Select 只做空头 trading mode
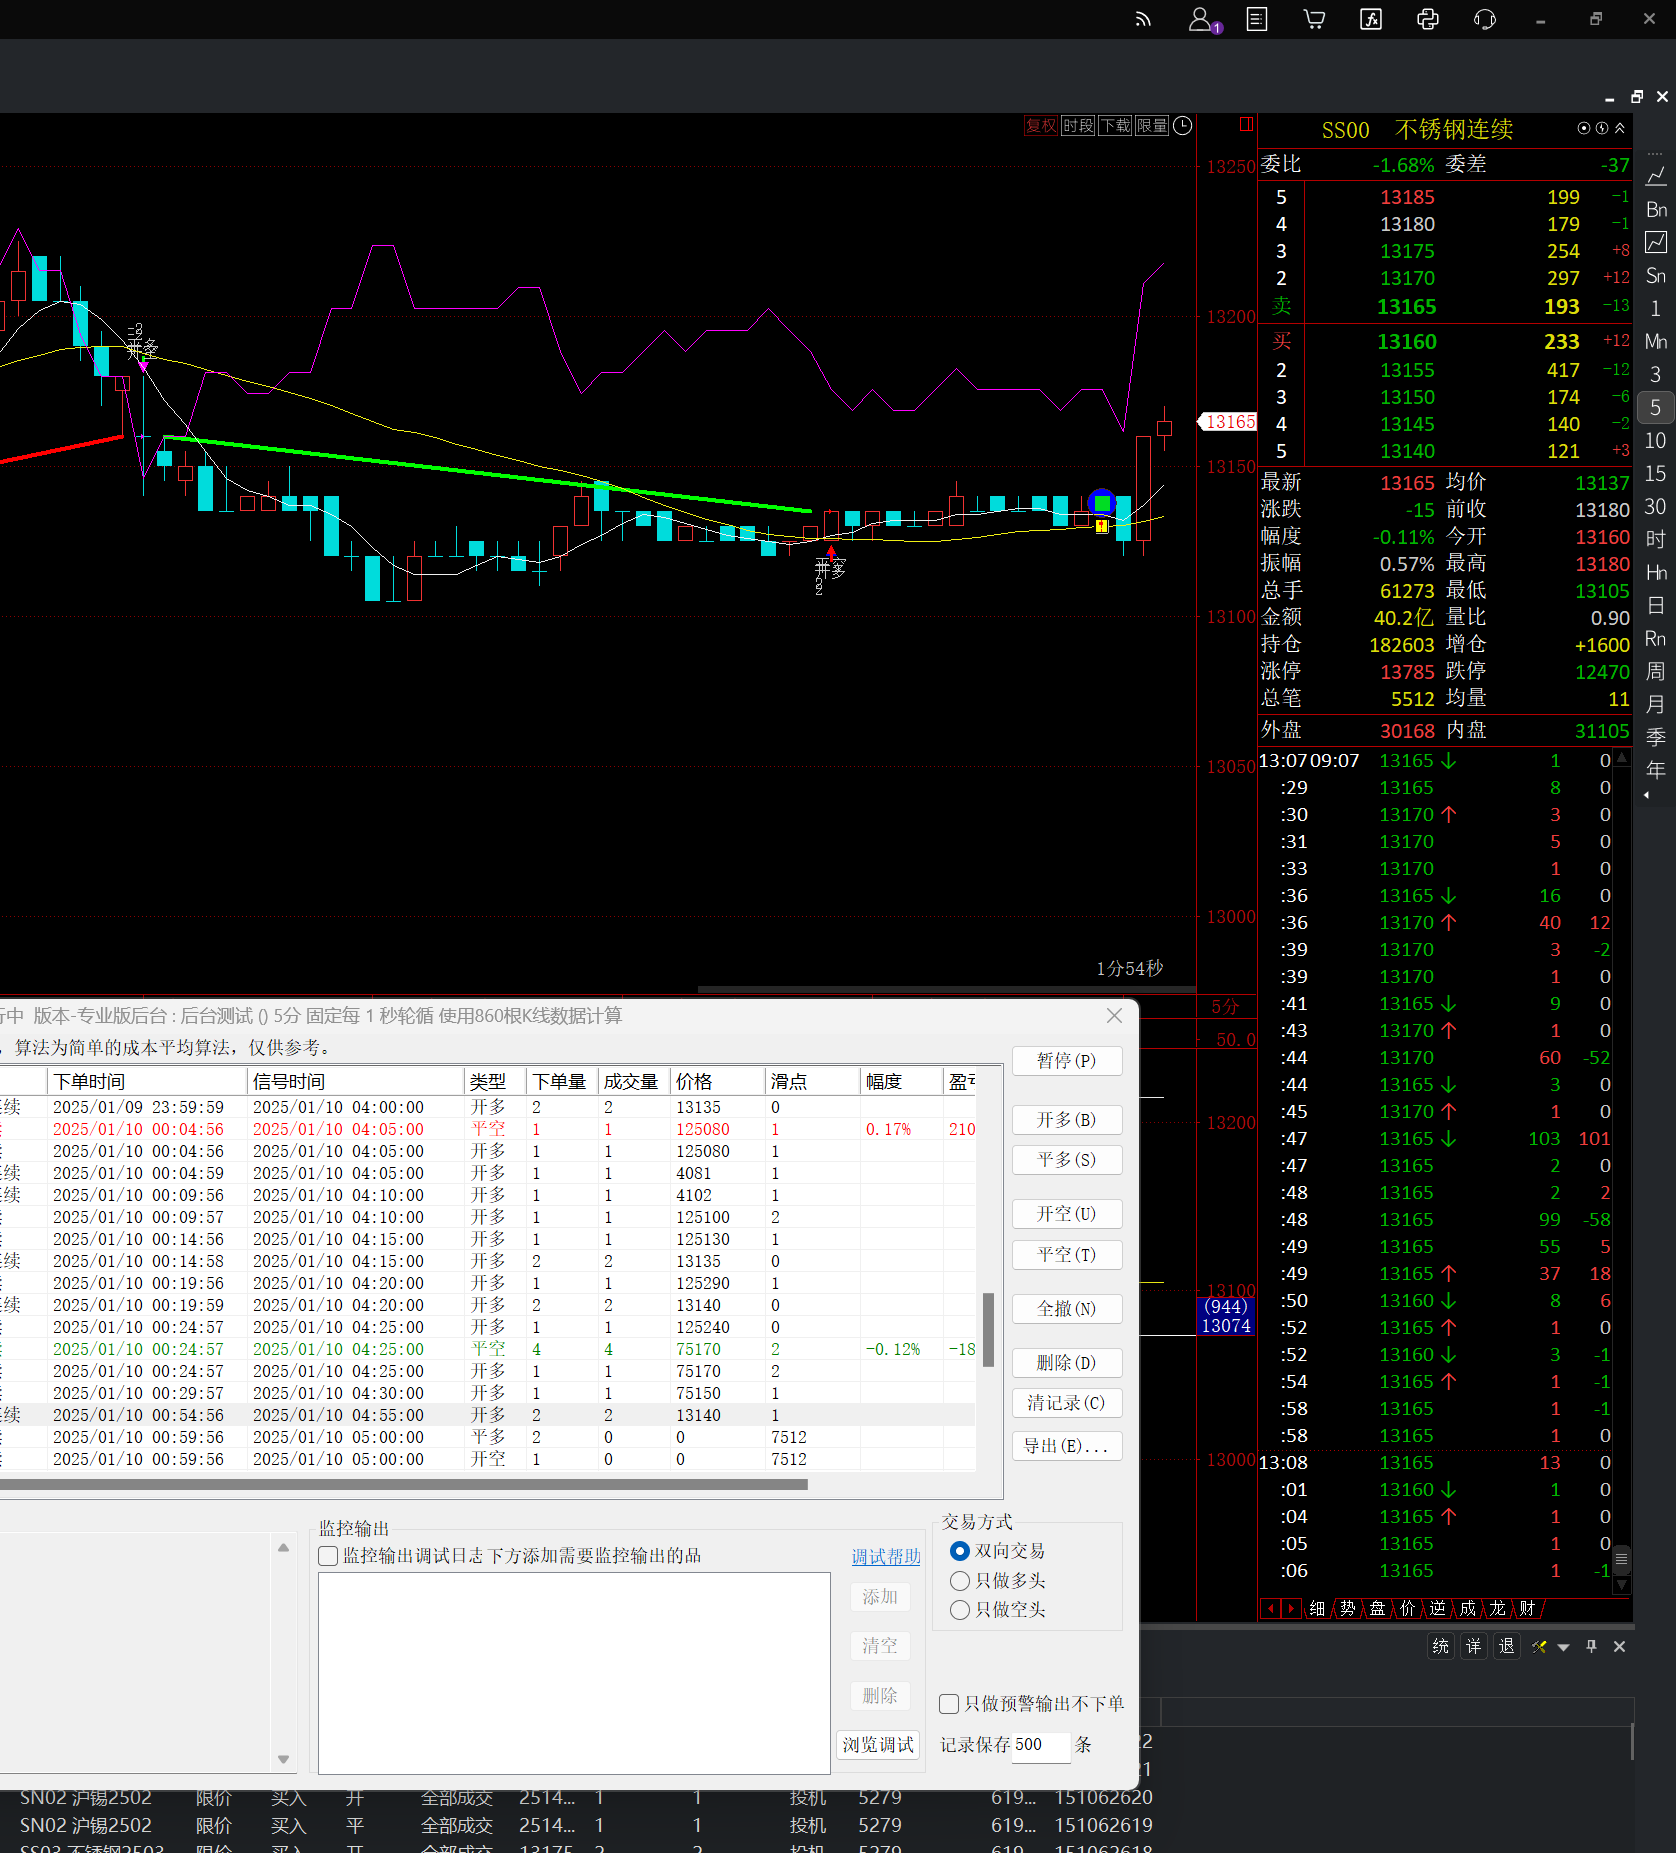The height and width of the screenshot is (1853, 1676). [960, 1610]
